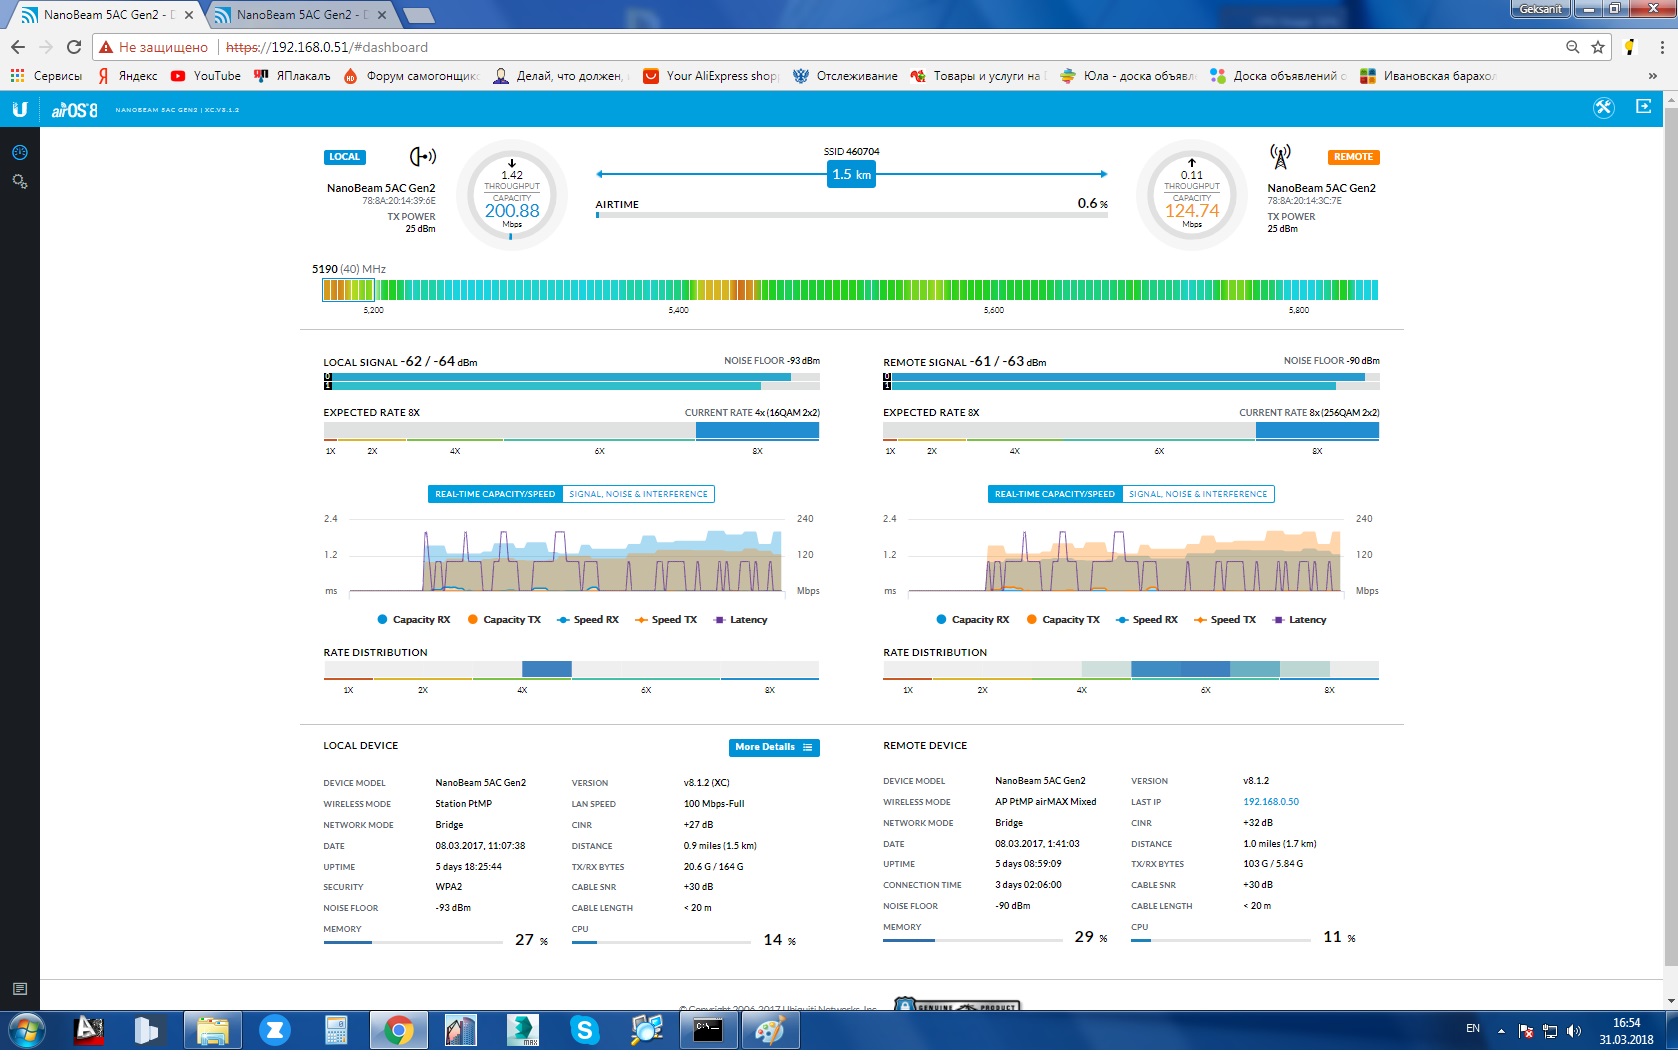Toggle local chart Speed RX legend

(x=588, y=620)
